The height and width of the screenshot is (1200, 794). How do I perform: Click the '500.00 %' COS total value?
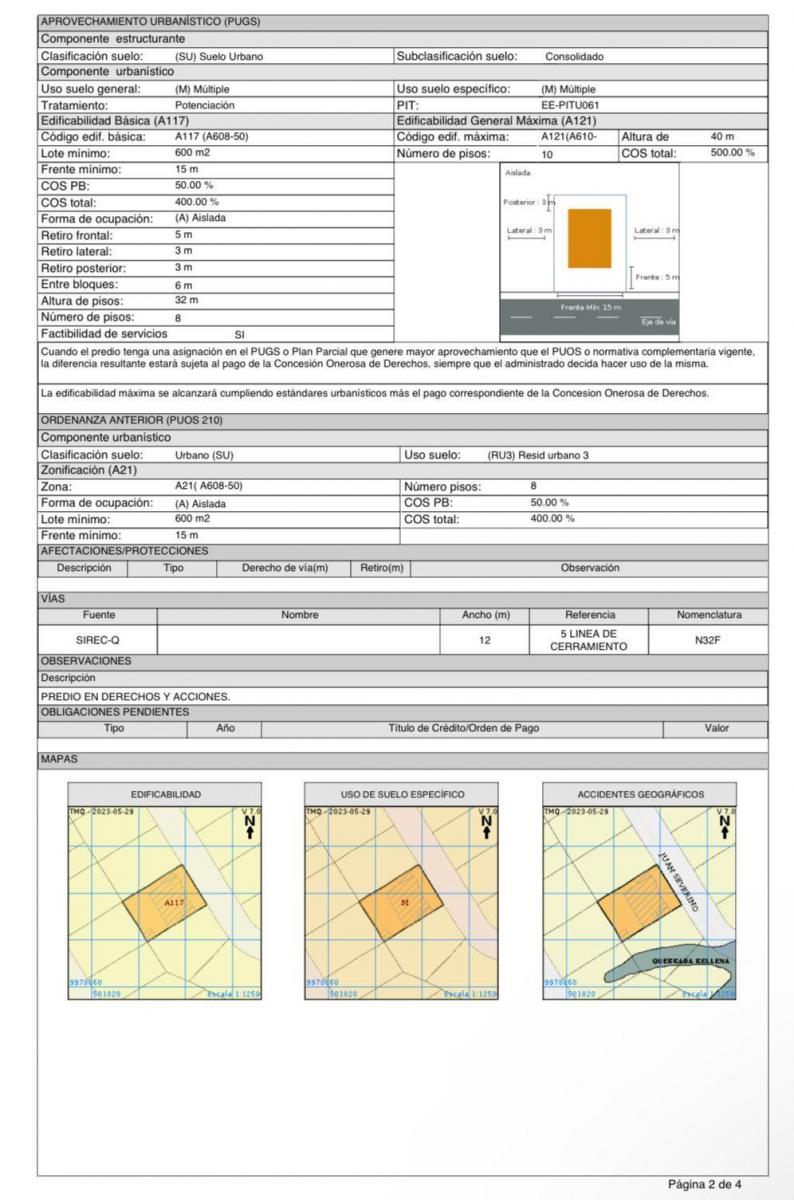click(733, 153)
